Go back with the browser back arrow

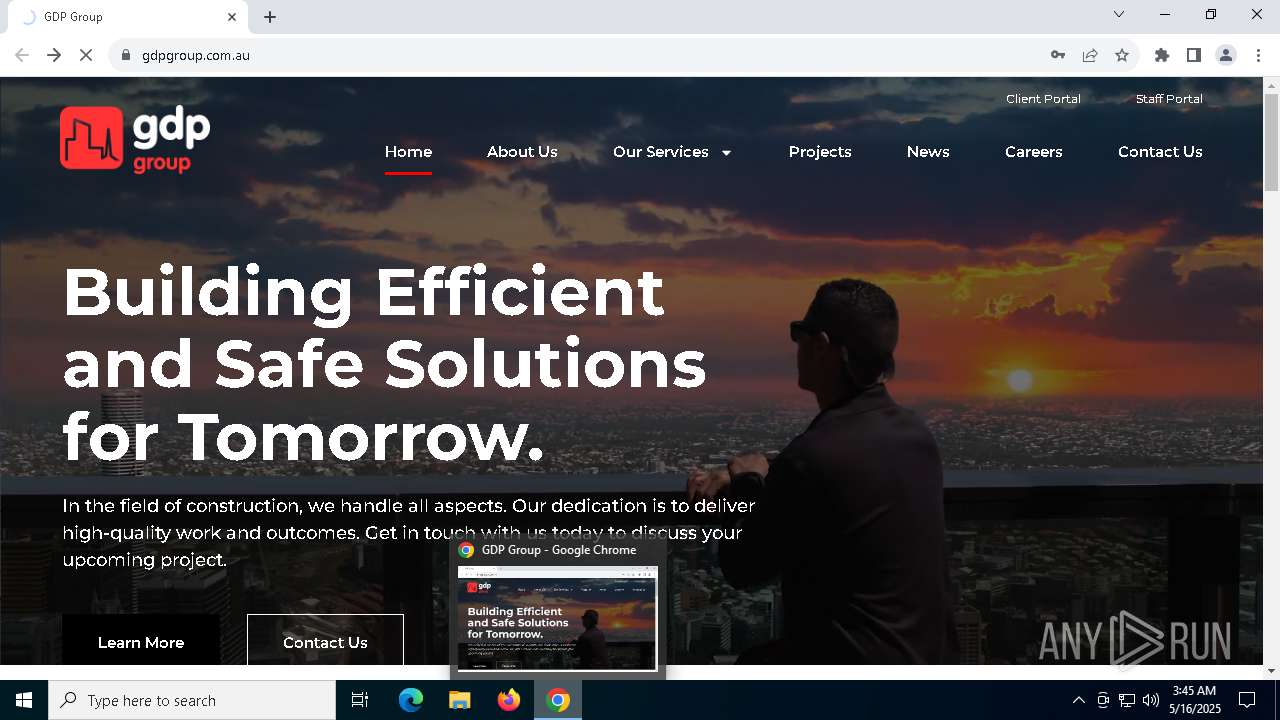click(22, 55)
